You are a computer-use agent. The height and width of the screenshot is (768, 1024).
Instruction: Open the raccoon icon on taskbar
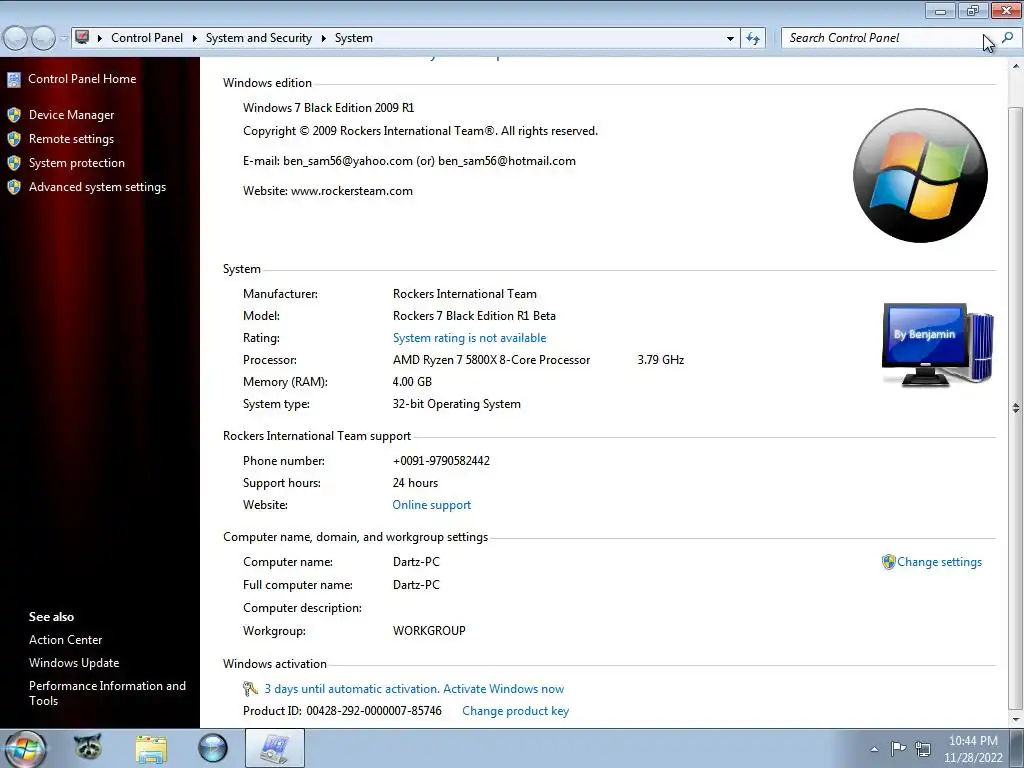[88, 748]
